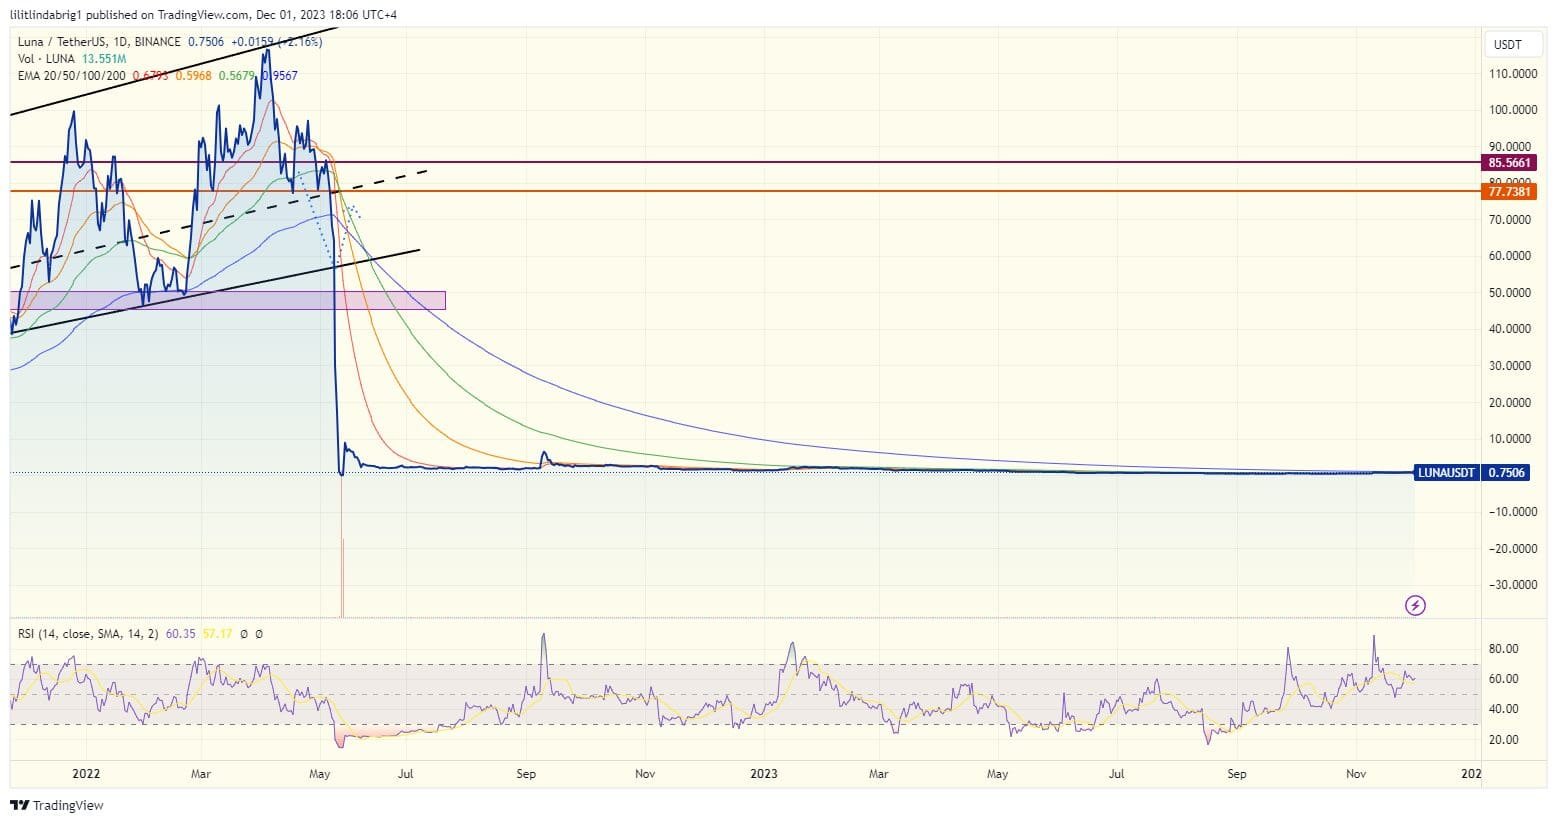Select the EMA 20/50/100/200 indicator legend
Screen dimensions: 1557x823
pyautogui.click(x=72, y=76)
